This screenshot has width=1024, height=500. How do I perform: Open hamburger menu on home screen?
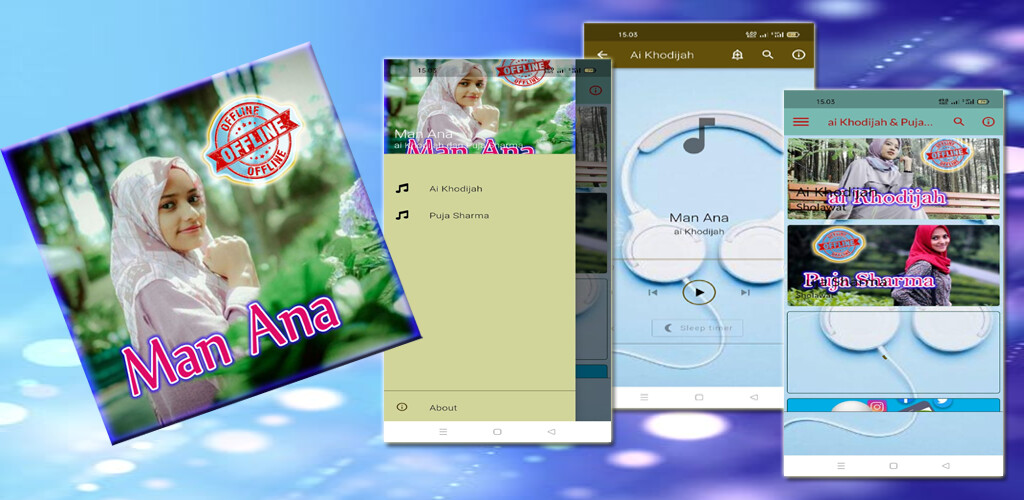(x=801, y=122)
